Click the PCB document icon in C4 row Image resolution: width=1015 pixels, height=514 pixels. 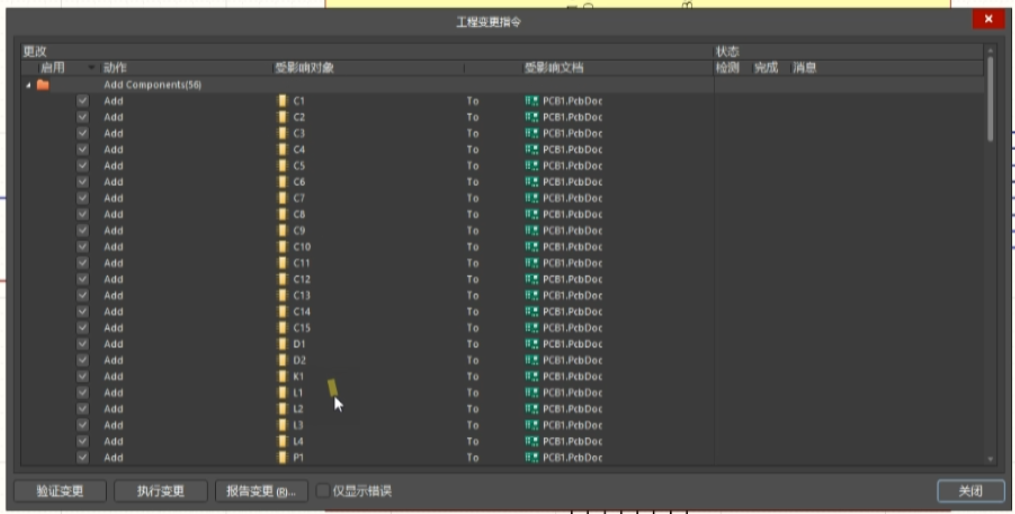(532, 150)
